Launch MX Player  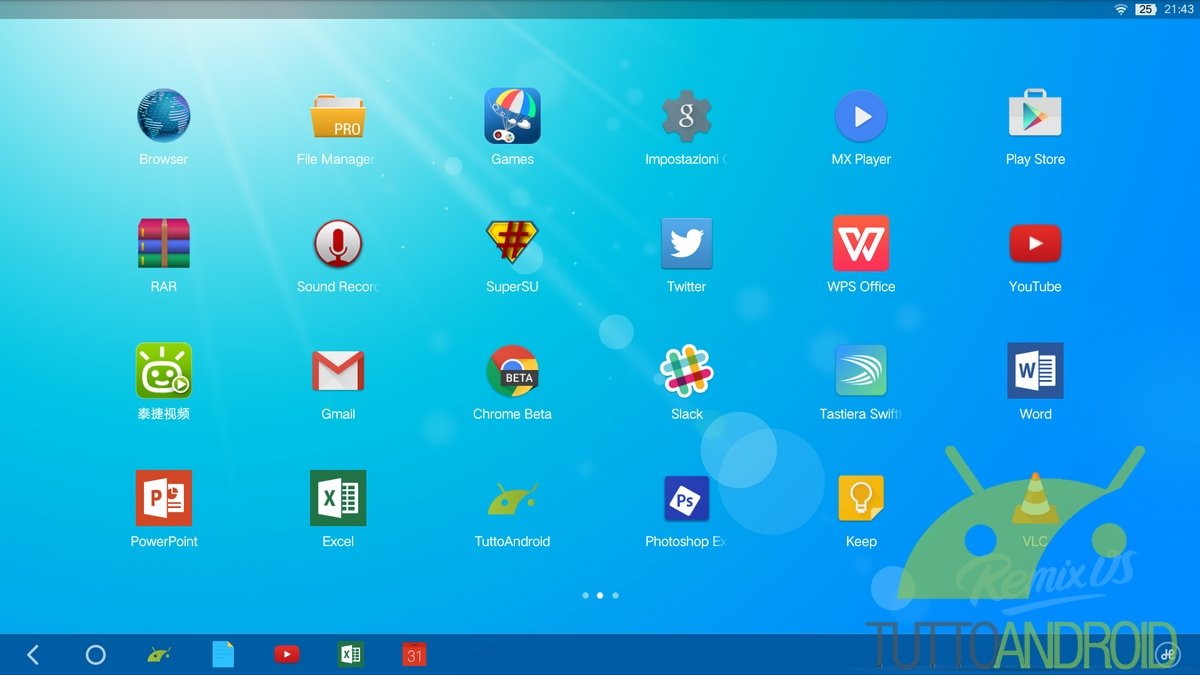point(861,116)
